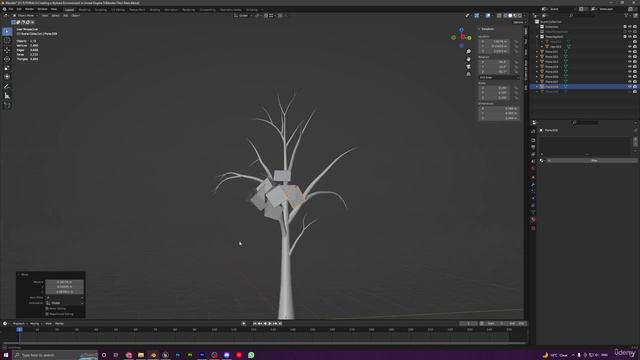Toggle snapping magnet in viewport header
640x360 pixels.
266,16
